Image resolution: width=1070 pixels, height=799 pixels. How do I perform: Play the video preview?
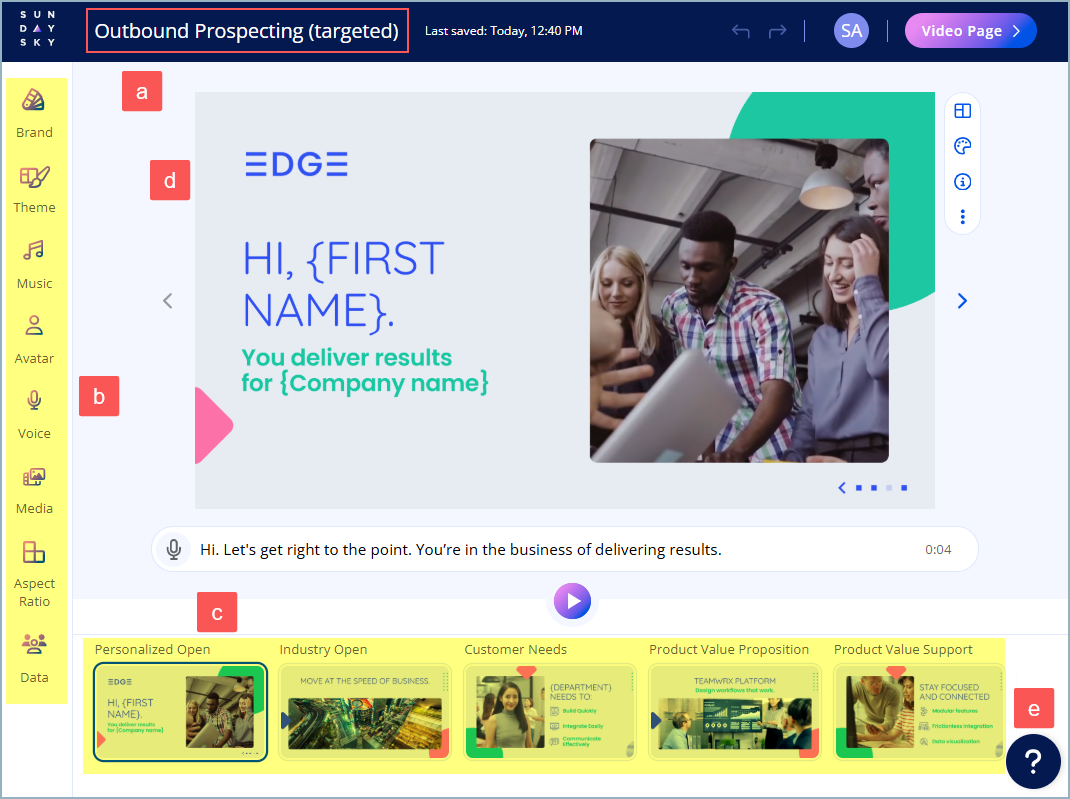click(573, 601)
